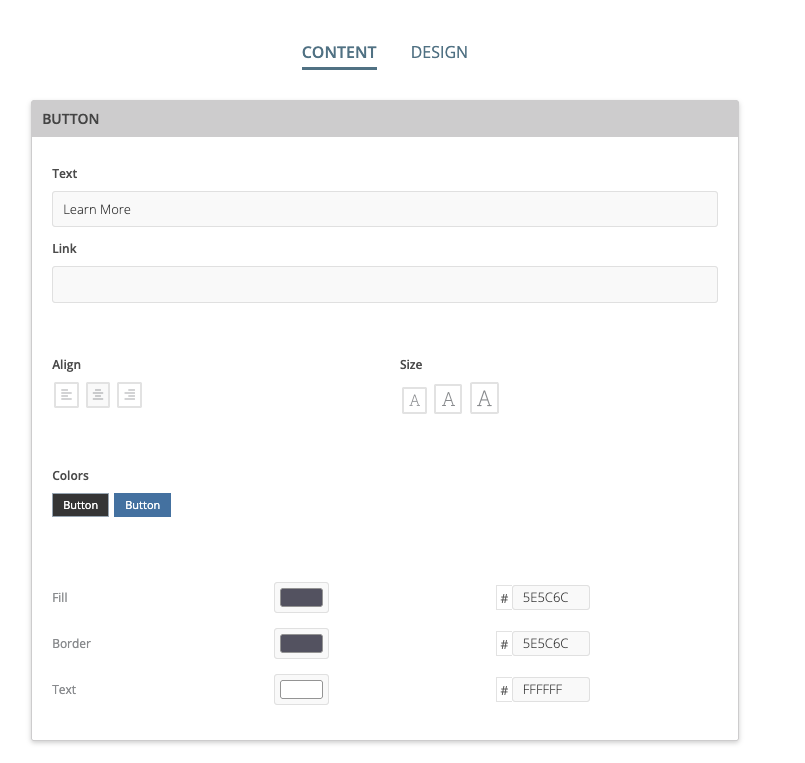Open the CONTENT tab

coord(339,52)
